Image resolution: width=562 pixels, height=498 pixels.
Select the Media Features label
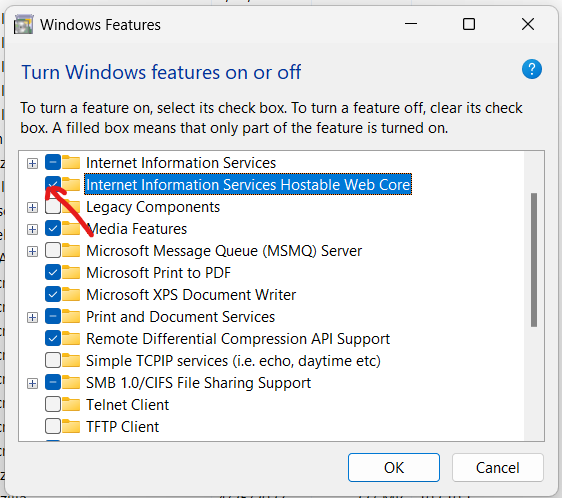click(x=137, y=229)
